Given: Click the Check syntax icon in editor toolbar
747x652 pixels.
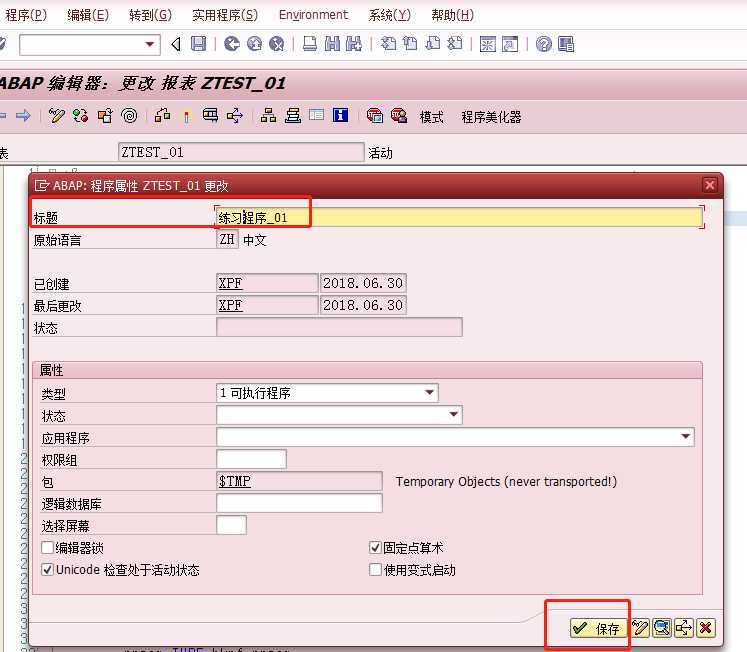Looking at the screenshot, I should point(162,116).
